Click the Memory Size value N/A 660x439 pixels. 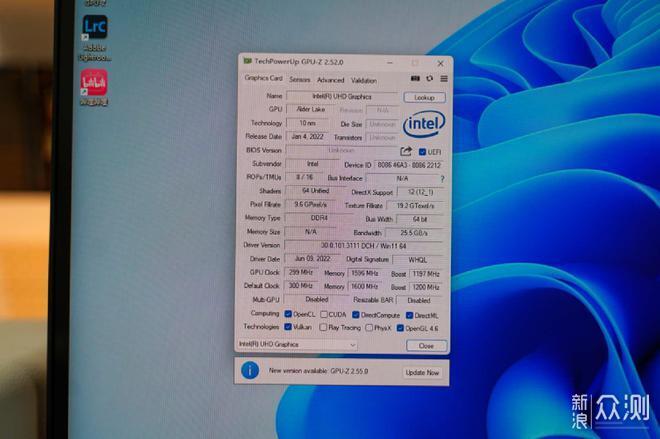tap(311, 231)
